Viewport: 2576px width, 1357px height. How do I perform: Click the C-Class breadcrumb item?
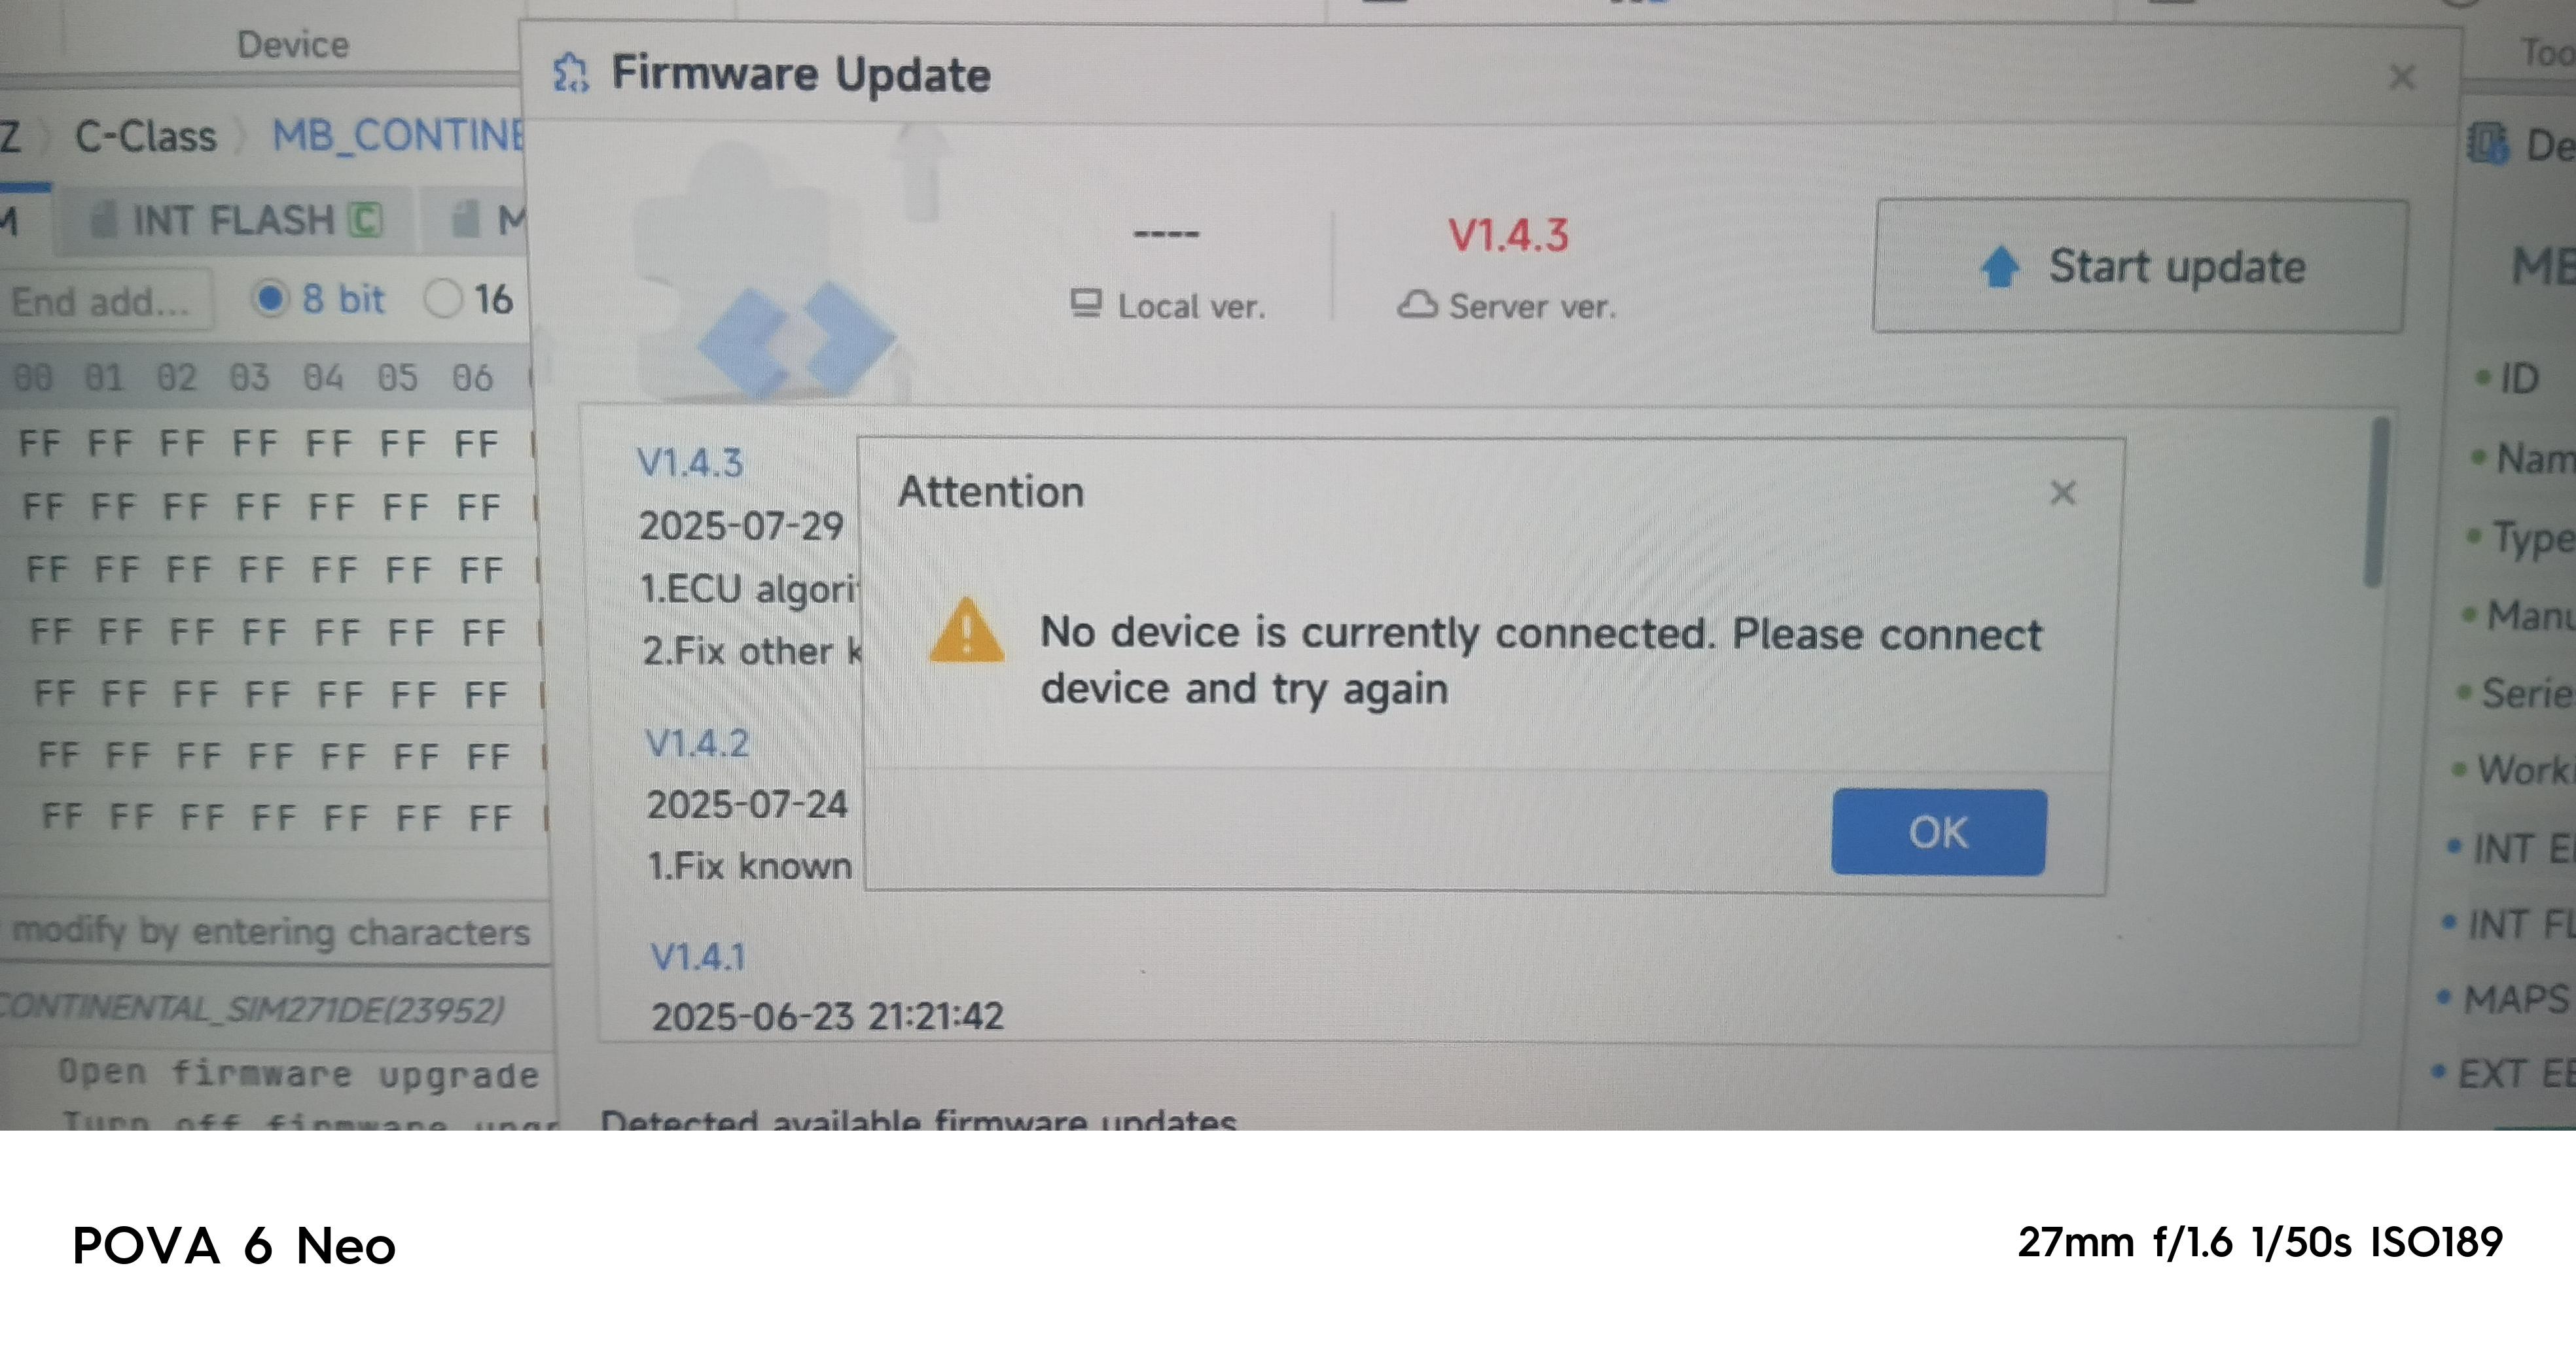[x=146, y=137]
